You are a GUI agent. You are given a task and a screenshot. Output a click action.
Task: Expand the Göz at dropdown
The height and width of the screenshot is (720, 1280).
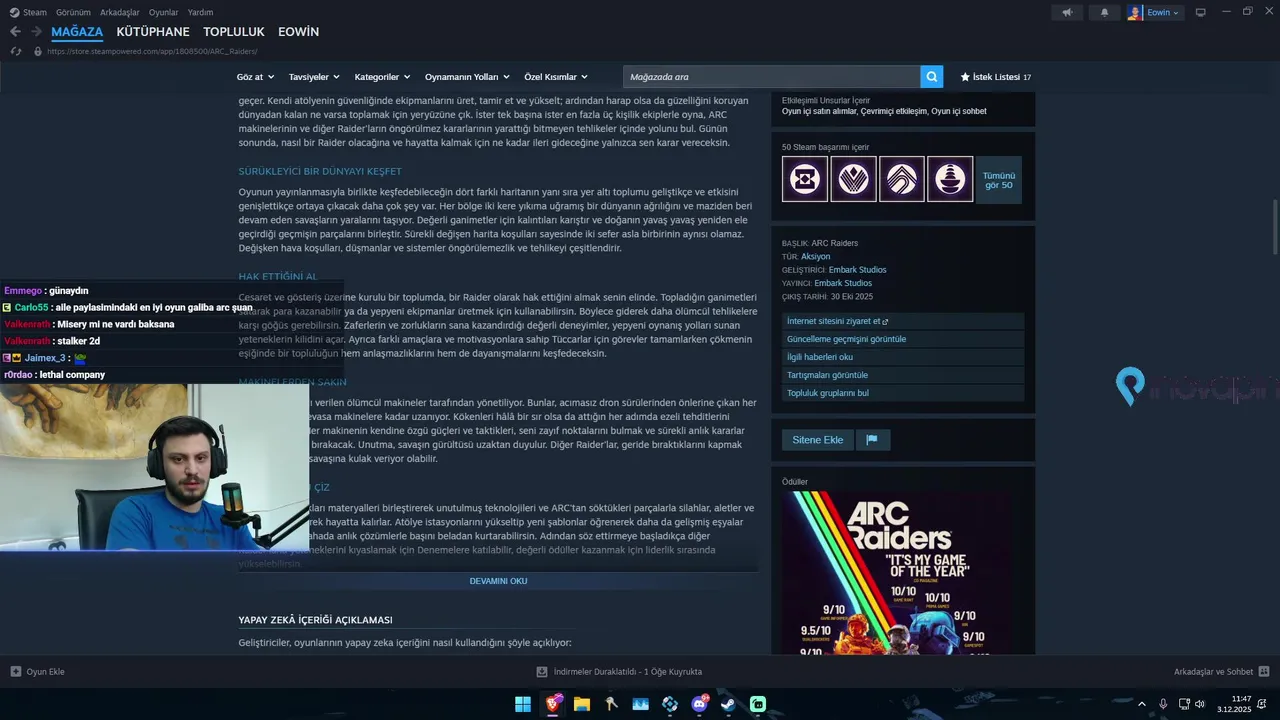coord(255,77)
